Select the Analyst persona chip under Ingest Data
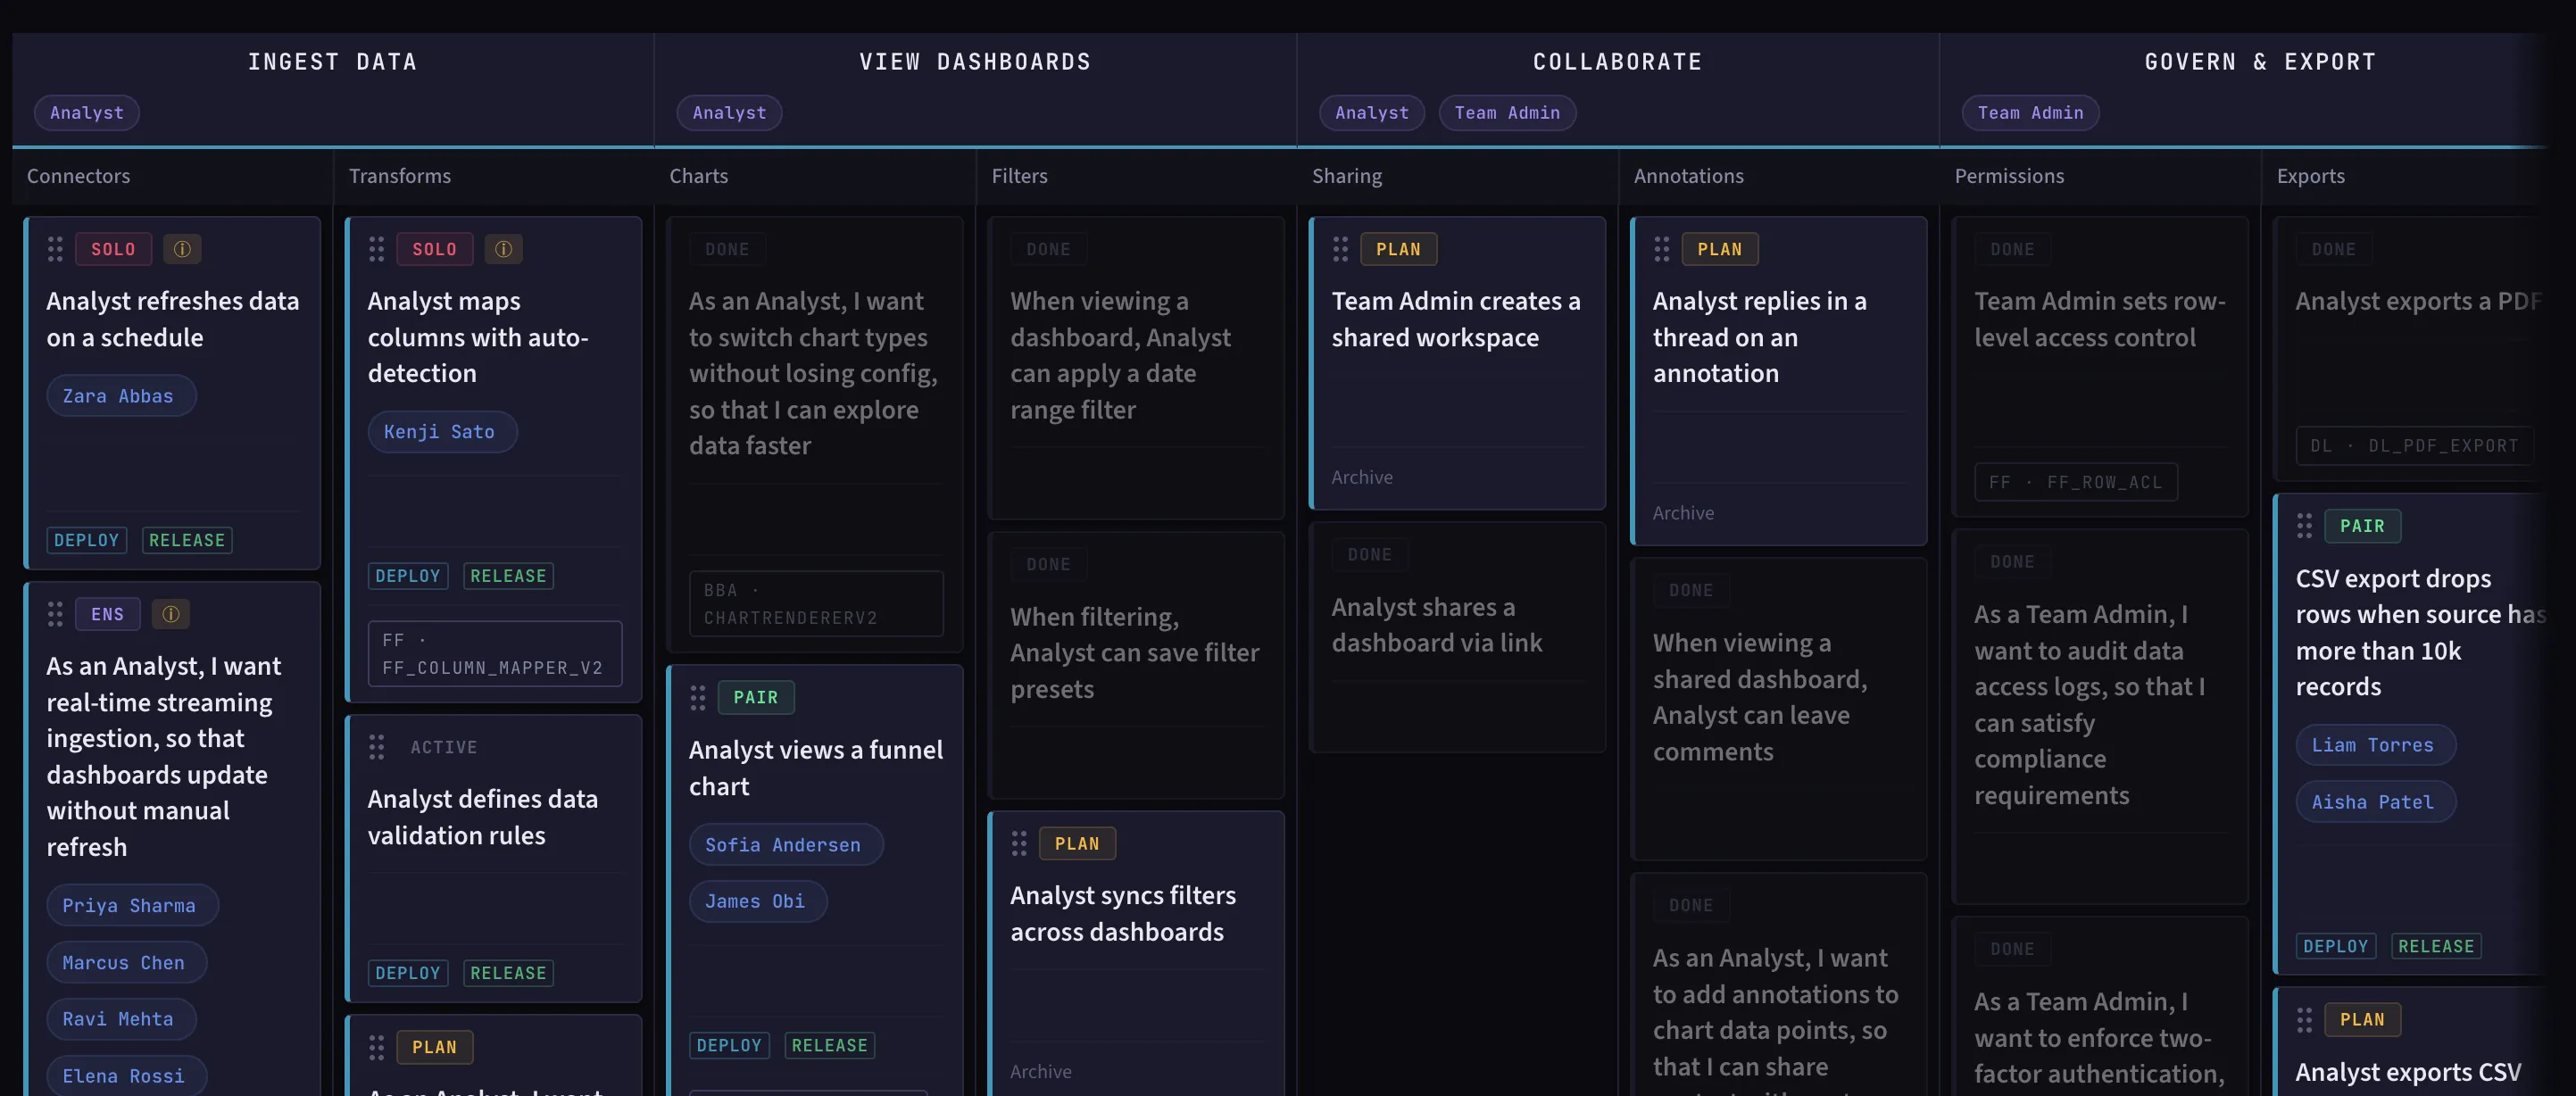 pyautogui.click(x=87, y=113)
